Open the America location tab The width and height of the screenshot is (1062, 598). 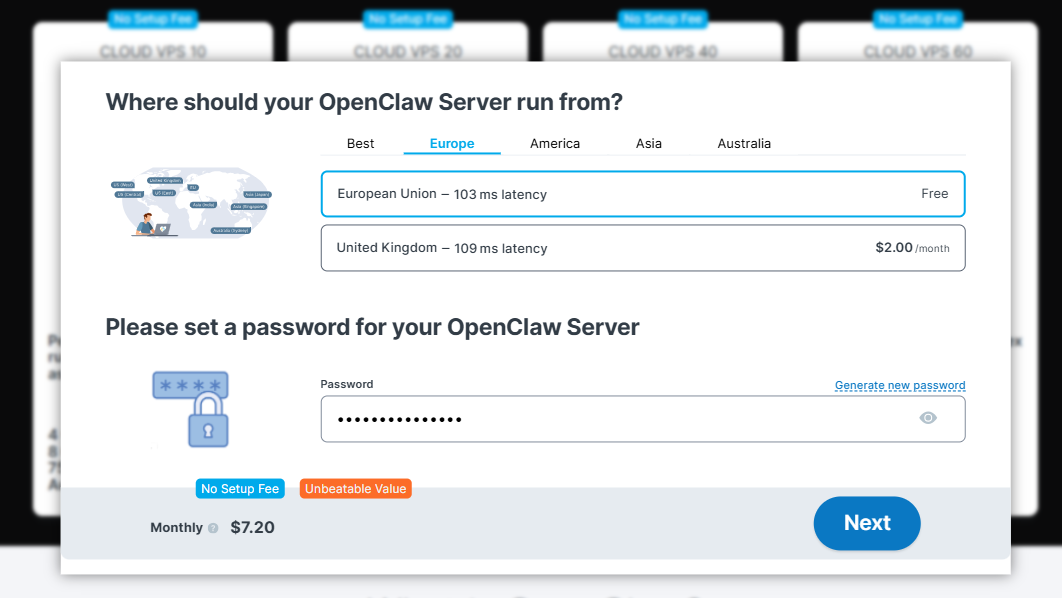(x=555, y=144)
